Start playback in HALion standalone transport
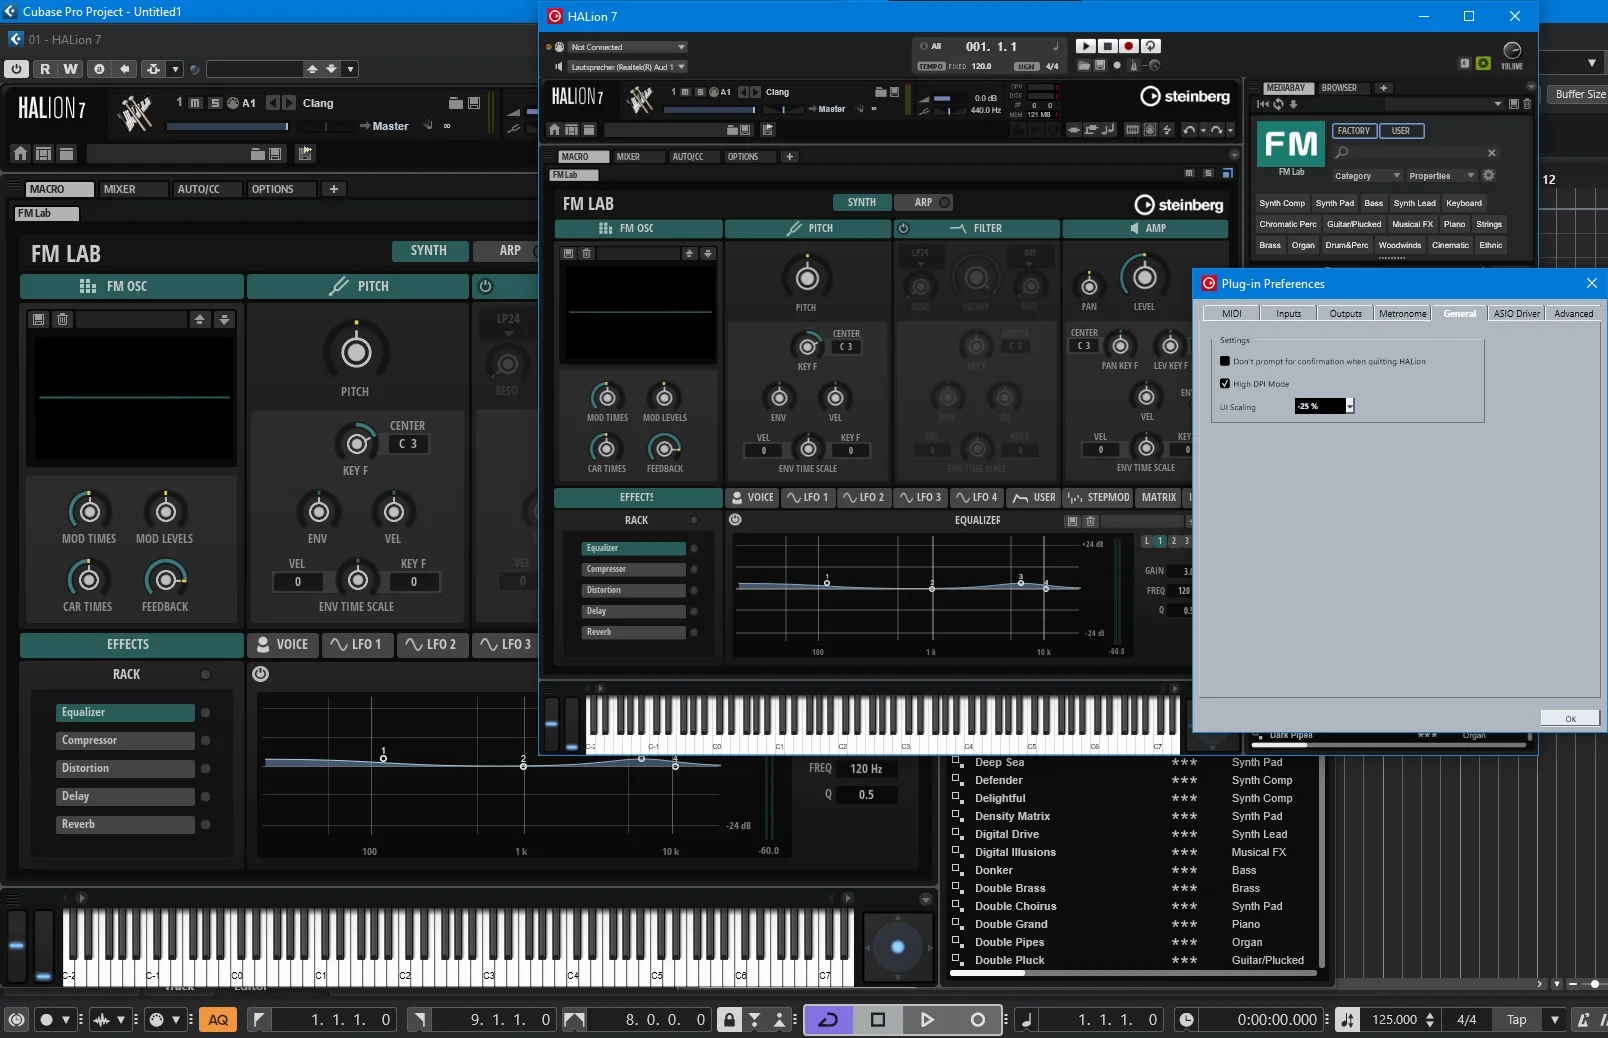Image resolution: width=1608 pixels, height=1038 pixels. pyautogui.click(x=1086, y=46)
